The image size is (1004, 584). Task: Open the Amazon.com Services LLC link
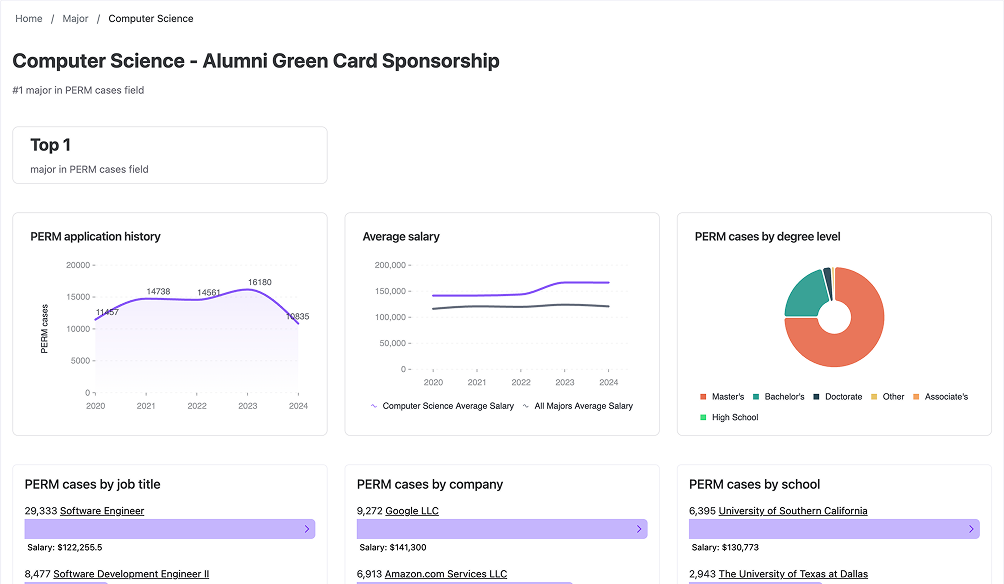446,574
